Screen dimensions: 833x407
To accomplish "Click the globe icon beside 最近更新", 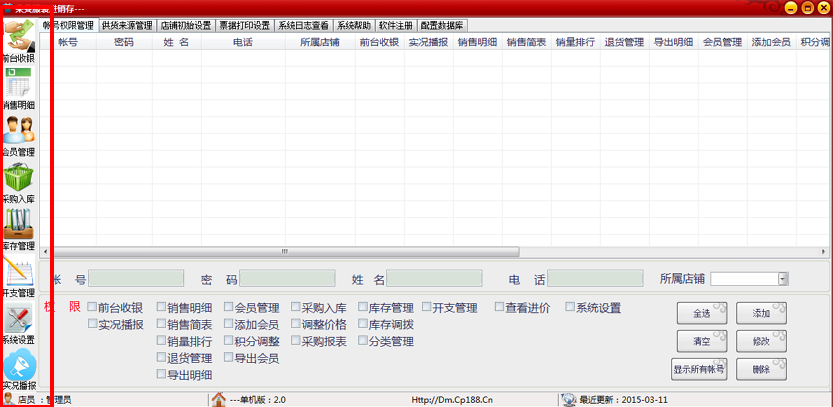I will pos(569,399).
